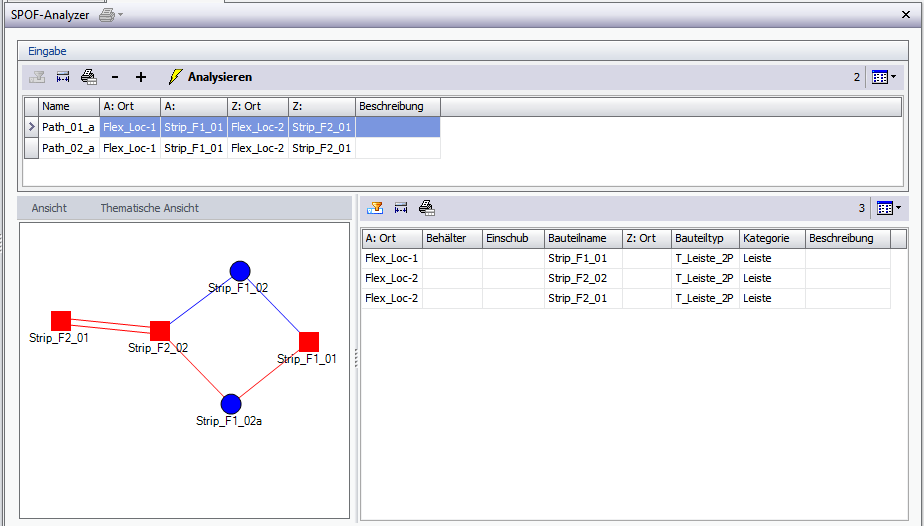Click the Strip_F2_01 red square node

pos(61,321)
